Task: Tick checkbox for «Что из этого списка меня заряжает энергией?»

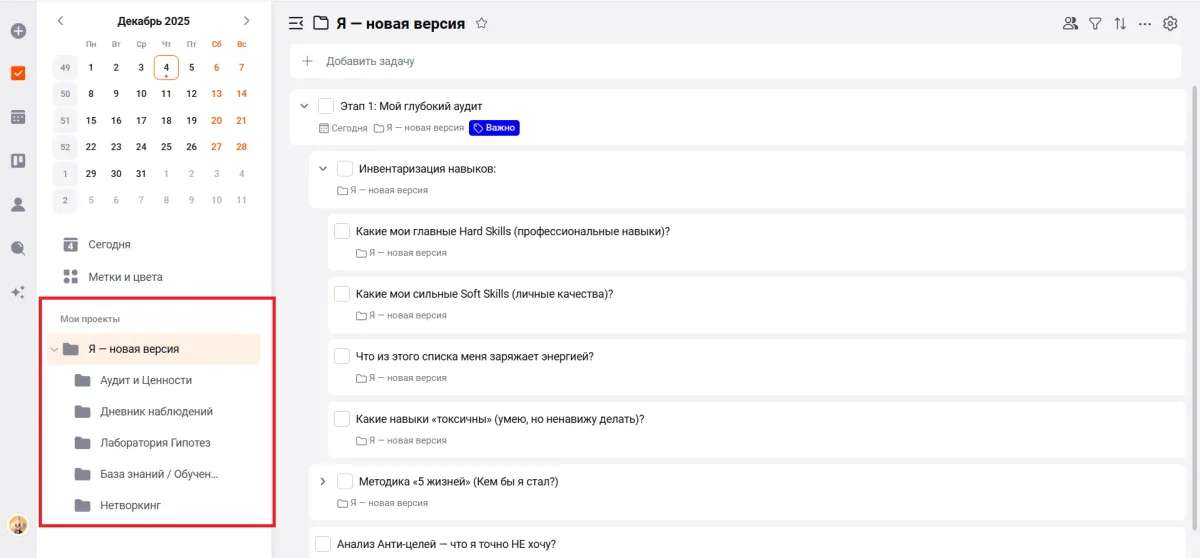Action: click(342, 356)
